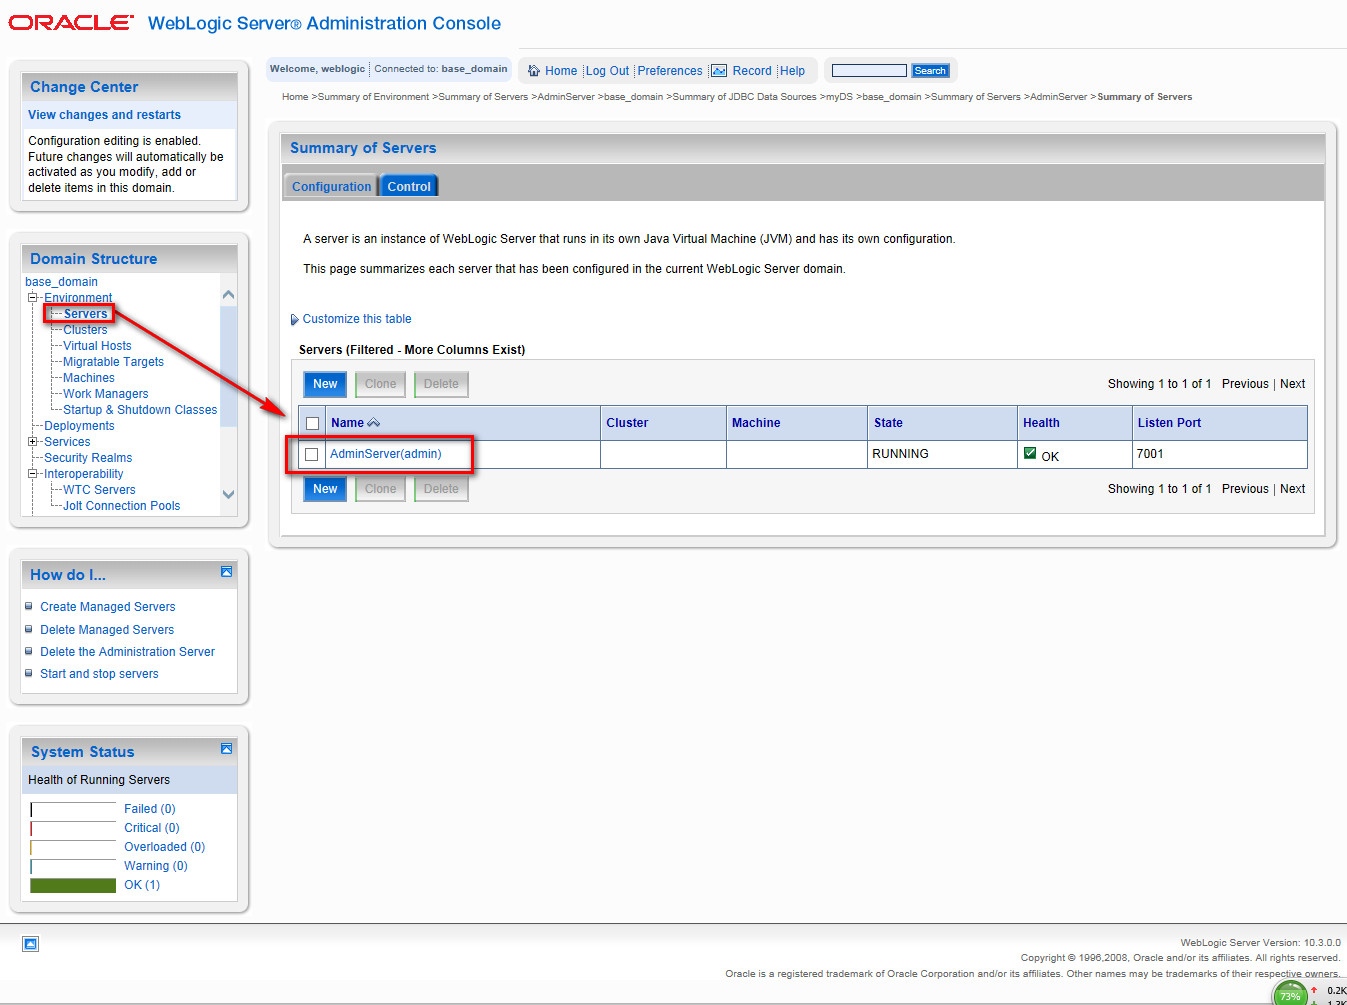1347x1005 pixels.
Task: Select WTC Servers tree item
Action: (x=99, y=490)
